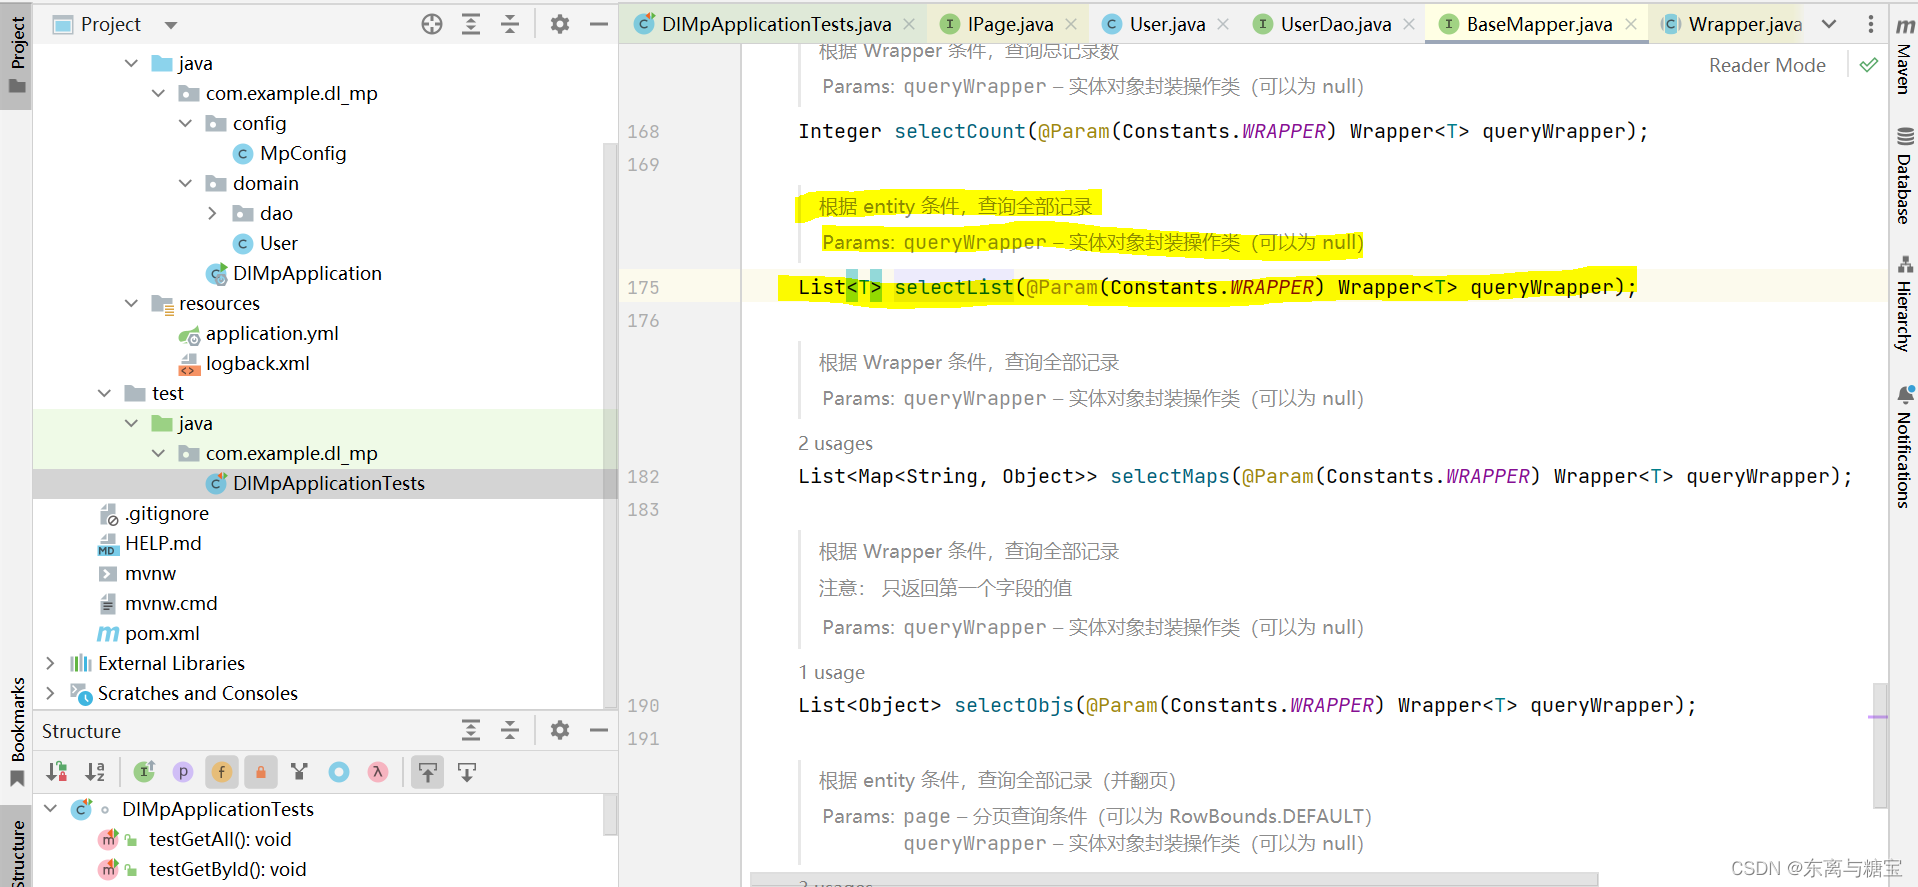1918x887 pixels.
Task: Close the UserDao.java tab
Action: [x=1409, y=24]
